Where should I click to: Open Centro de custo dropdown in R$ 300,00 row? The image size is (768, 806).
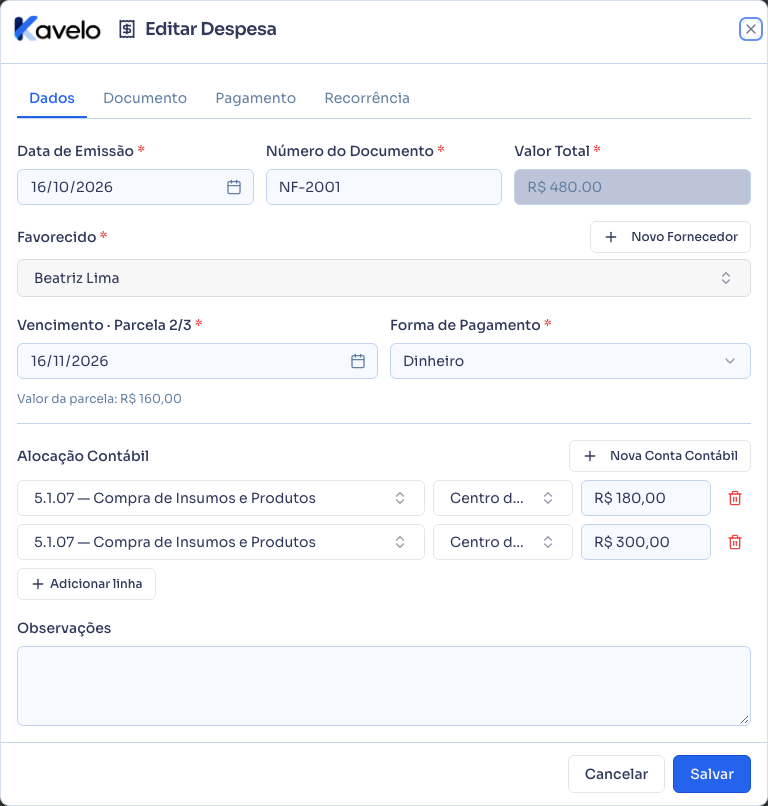[x=503, y=542]
